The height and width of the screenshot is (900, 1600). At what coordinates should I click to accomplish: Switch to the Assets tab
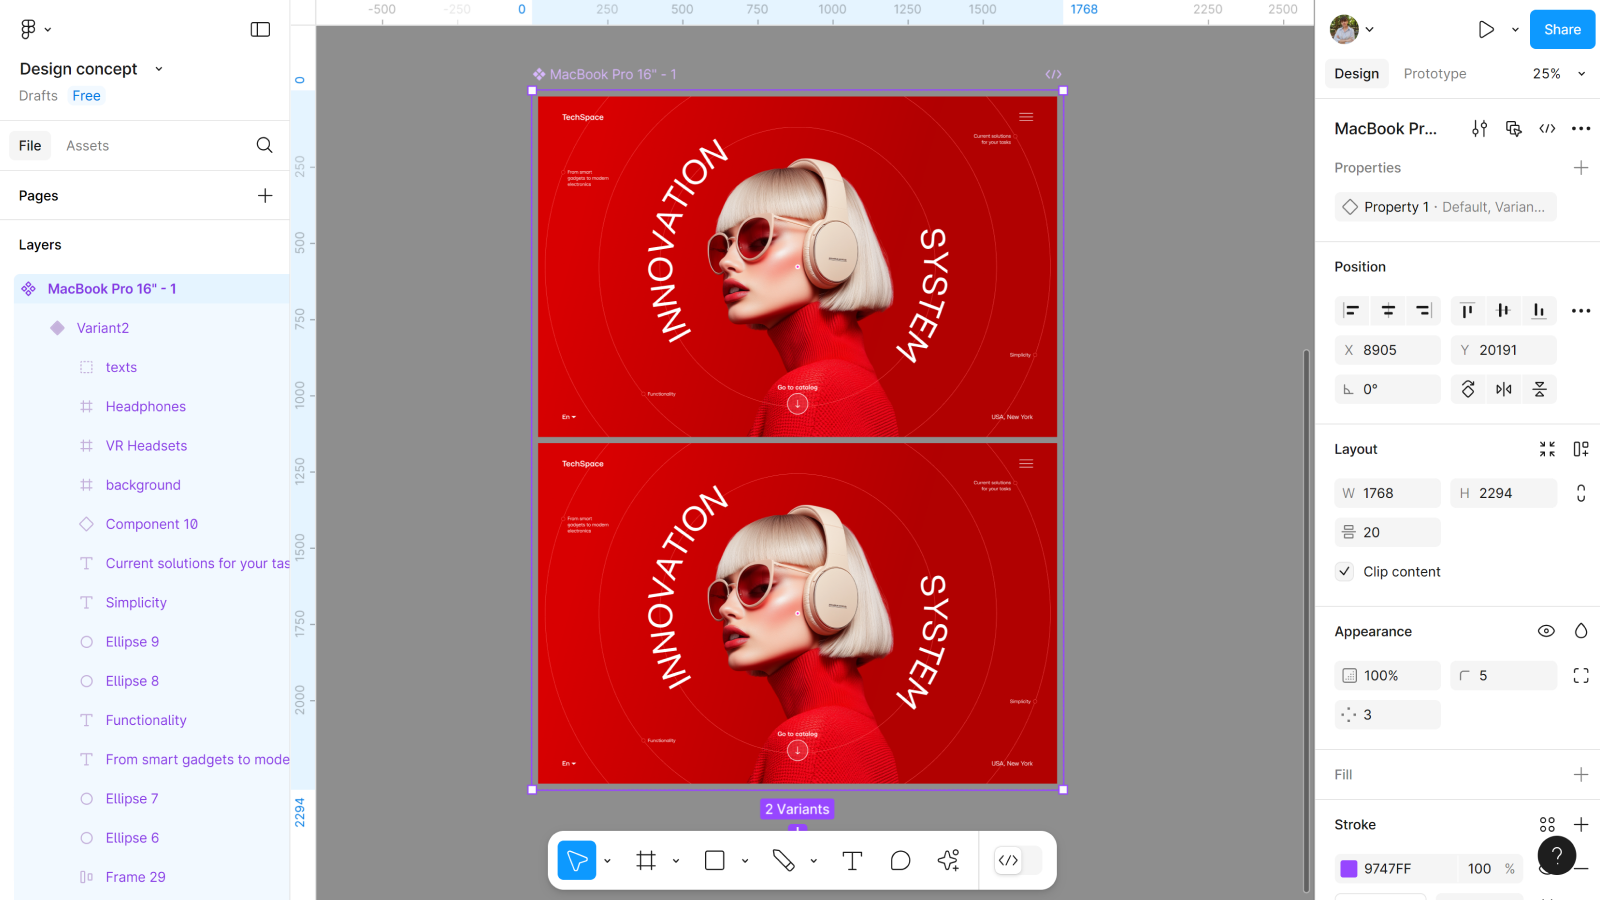pos(87,145)
